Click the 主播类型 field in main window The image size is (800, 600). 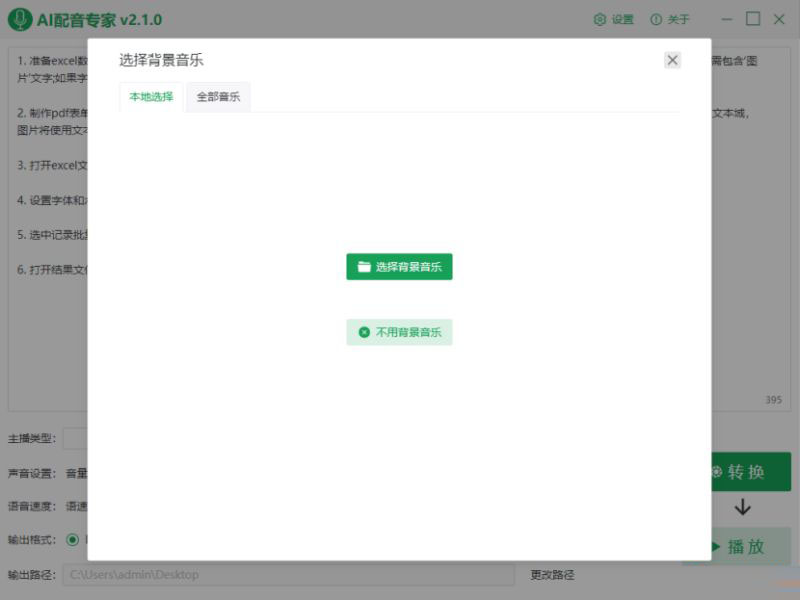(x=75, y=438)
